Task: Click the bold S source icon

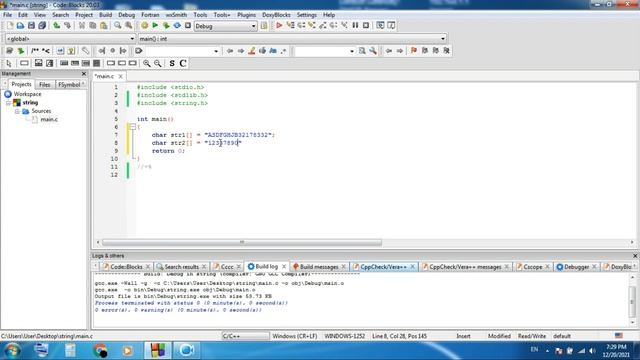Action: (172, 64)
